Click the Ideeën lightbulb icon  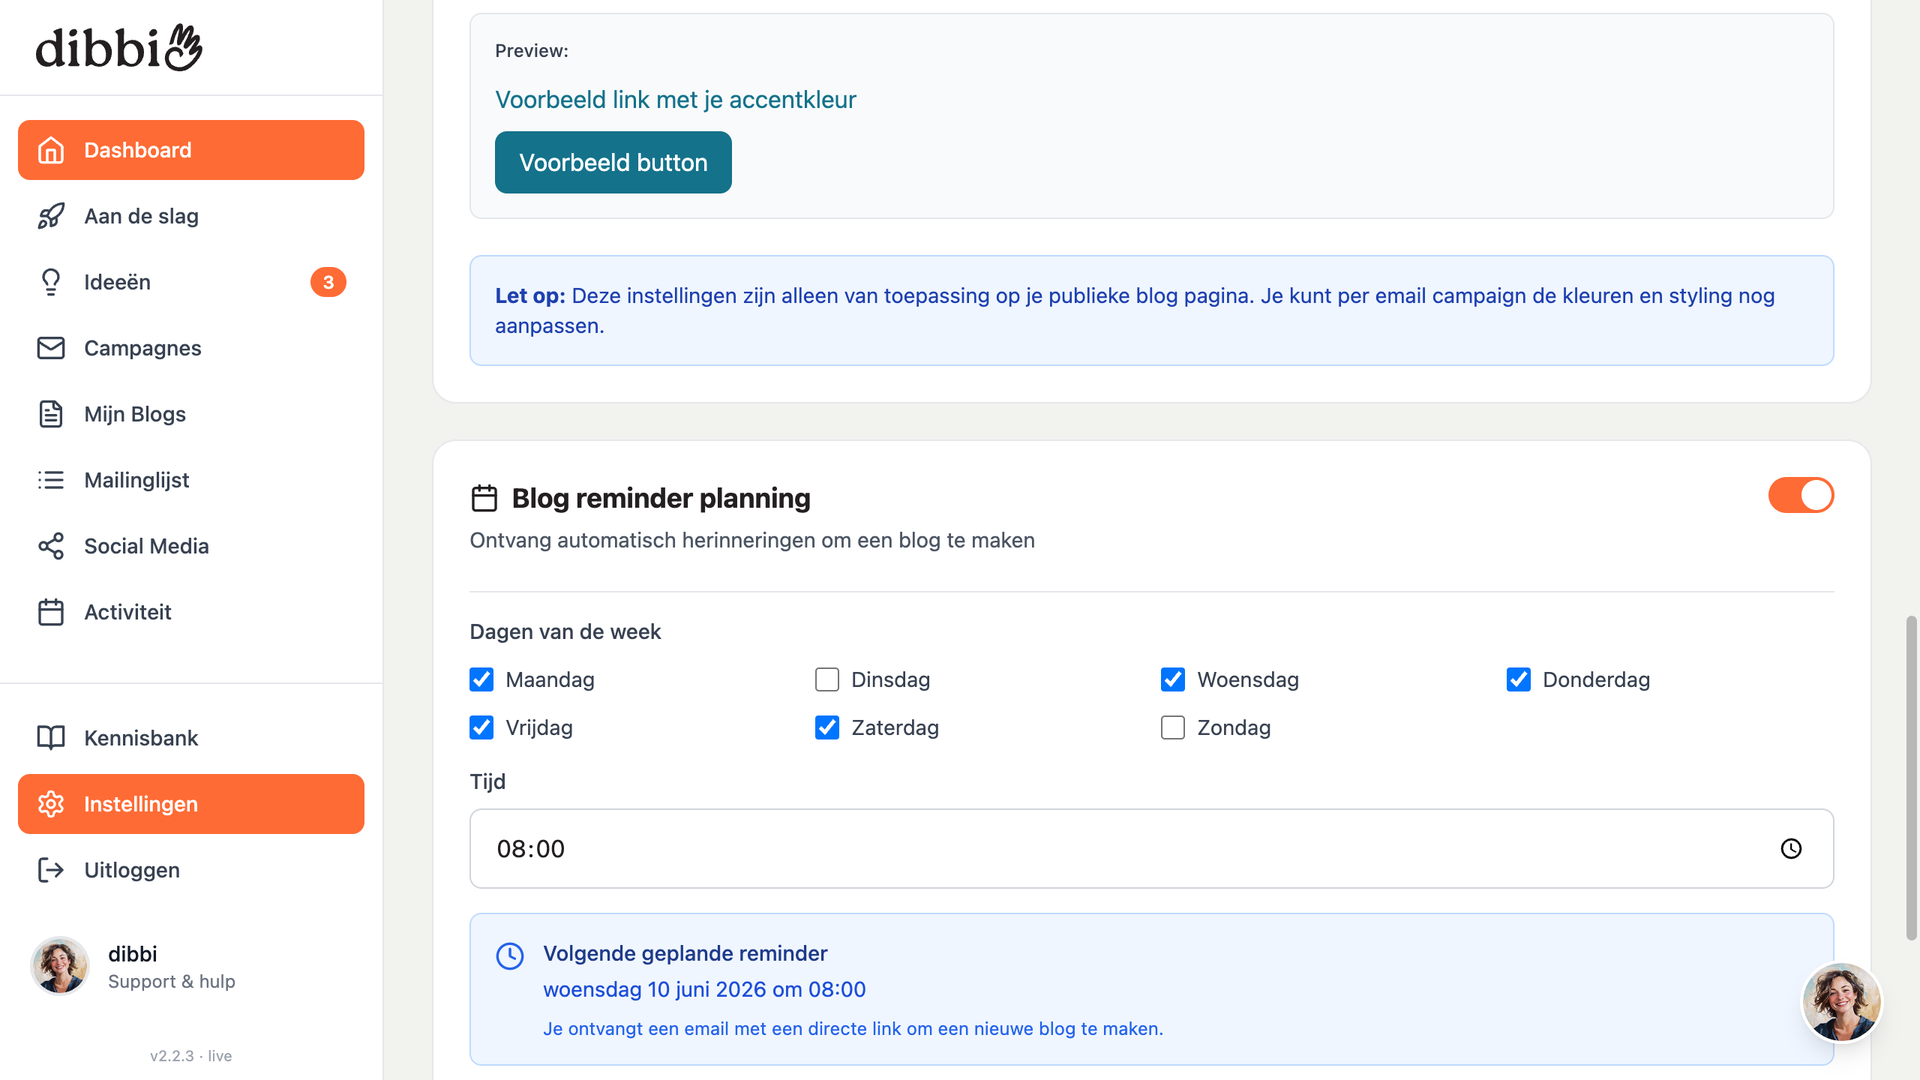51,282
